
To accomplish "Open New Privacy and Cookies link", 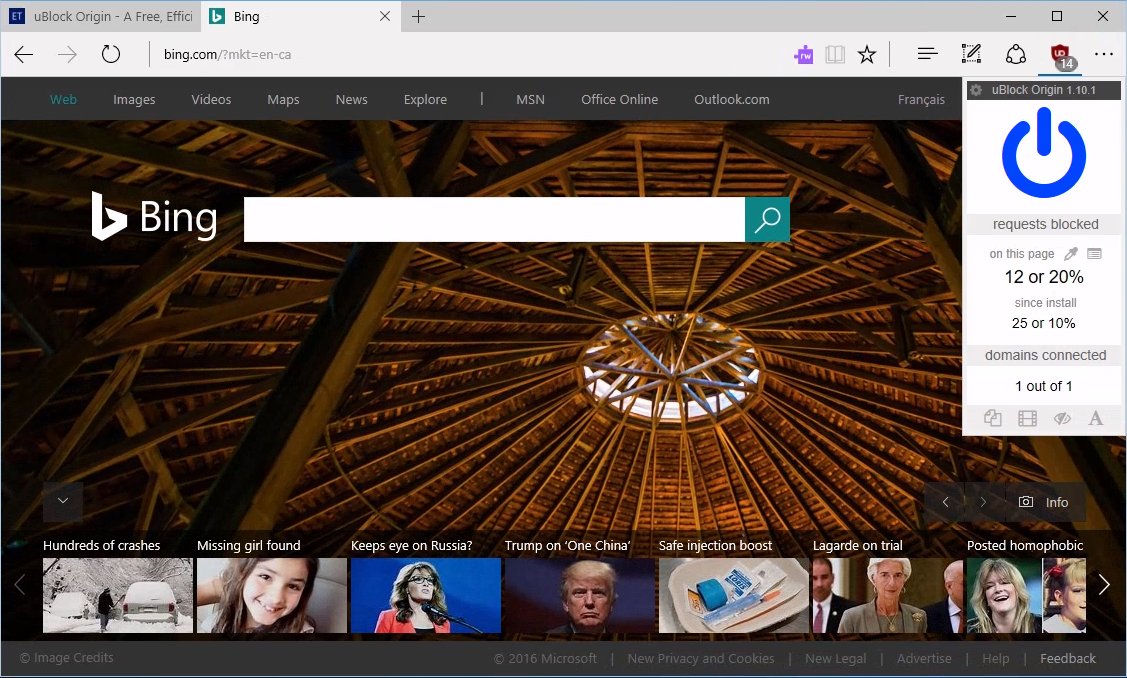I will tap(701, 659).
